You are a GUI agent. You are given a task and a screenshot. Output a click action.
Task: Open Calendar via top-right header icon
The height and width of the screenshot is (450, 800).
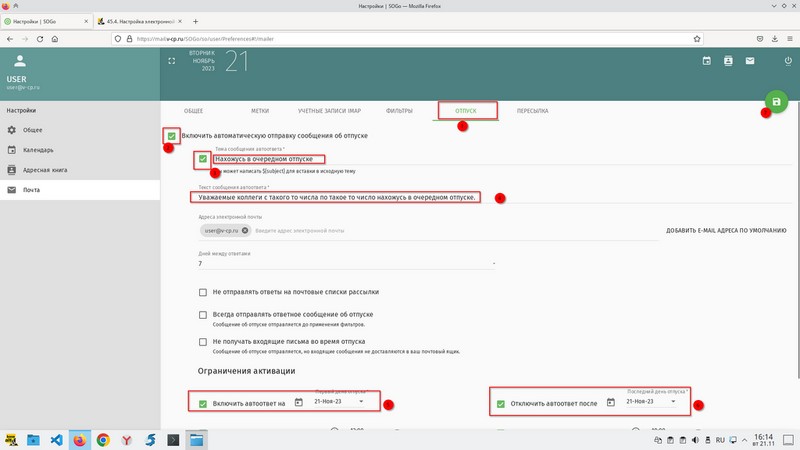pyautogui.click(x=706, y=61)
